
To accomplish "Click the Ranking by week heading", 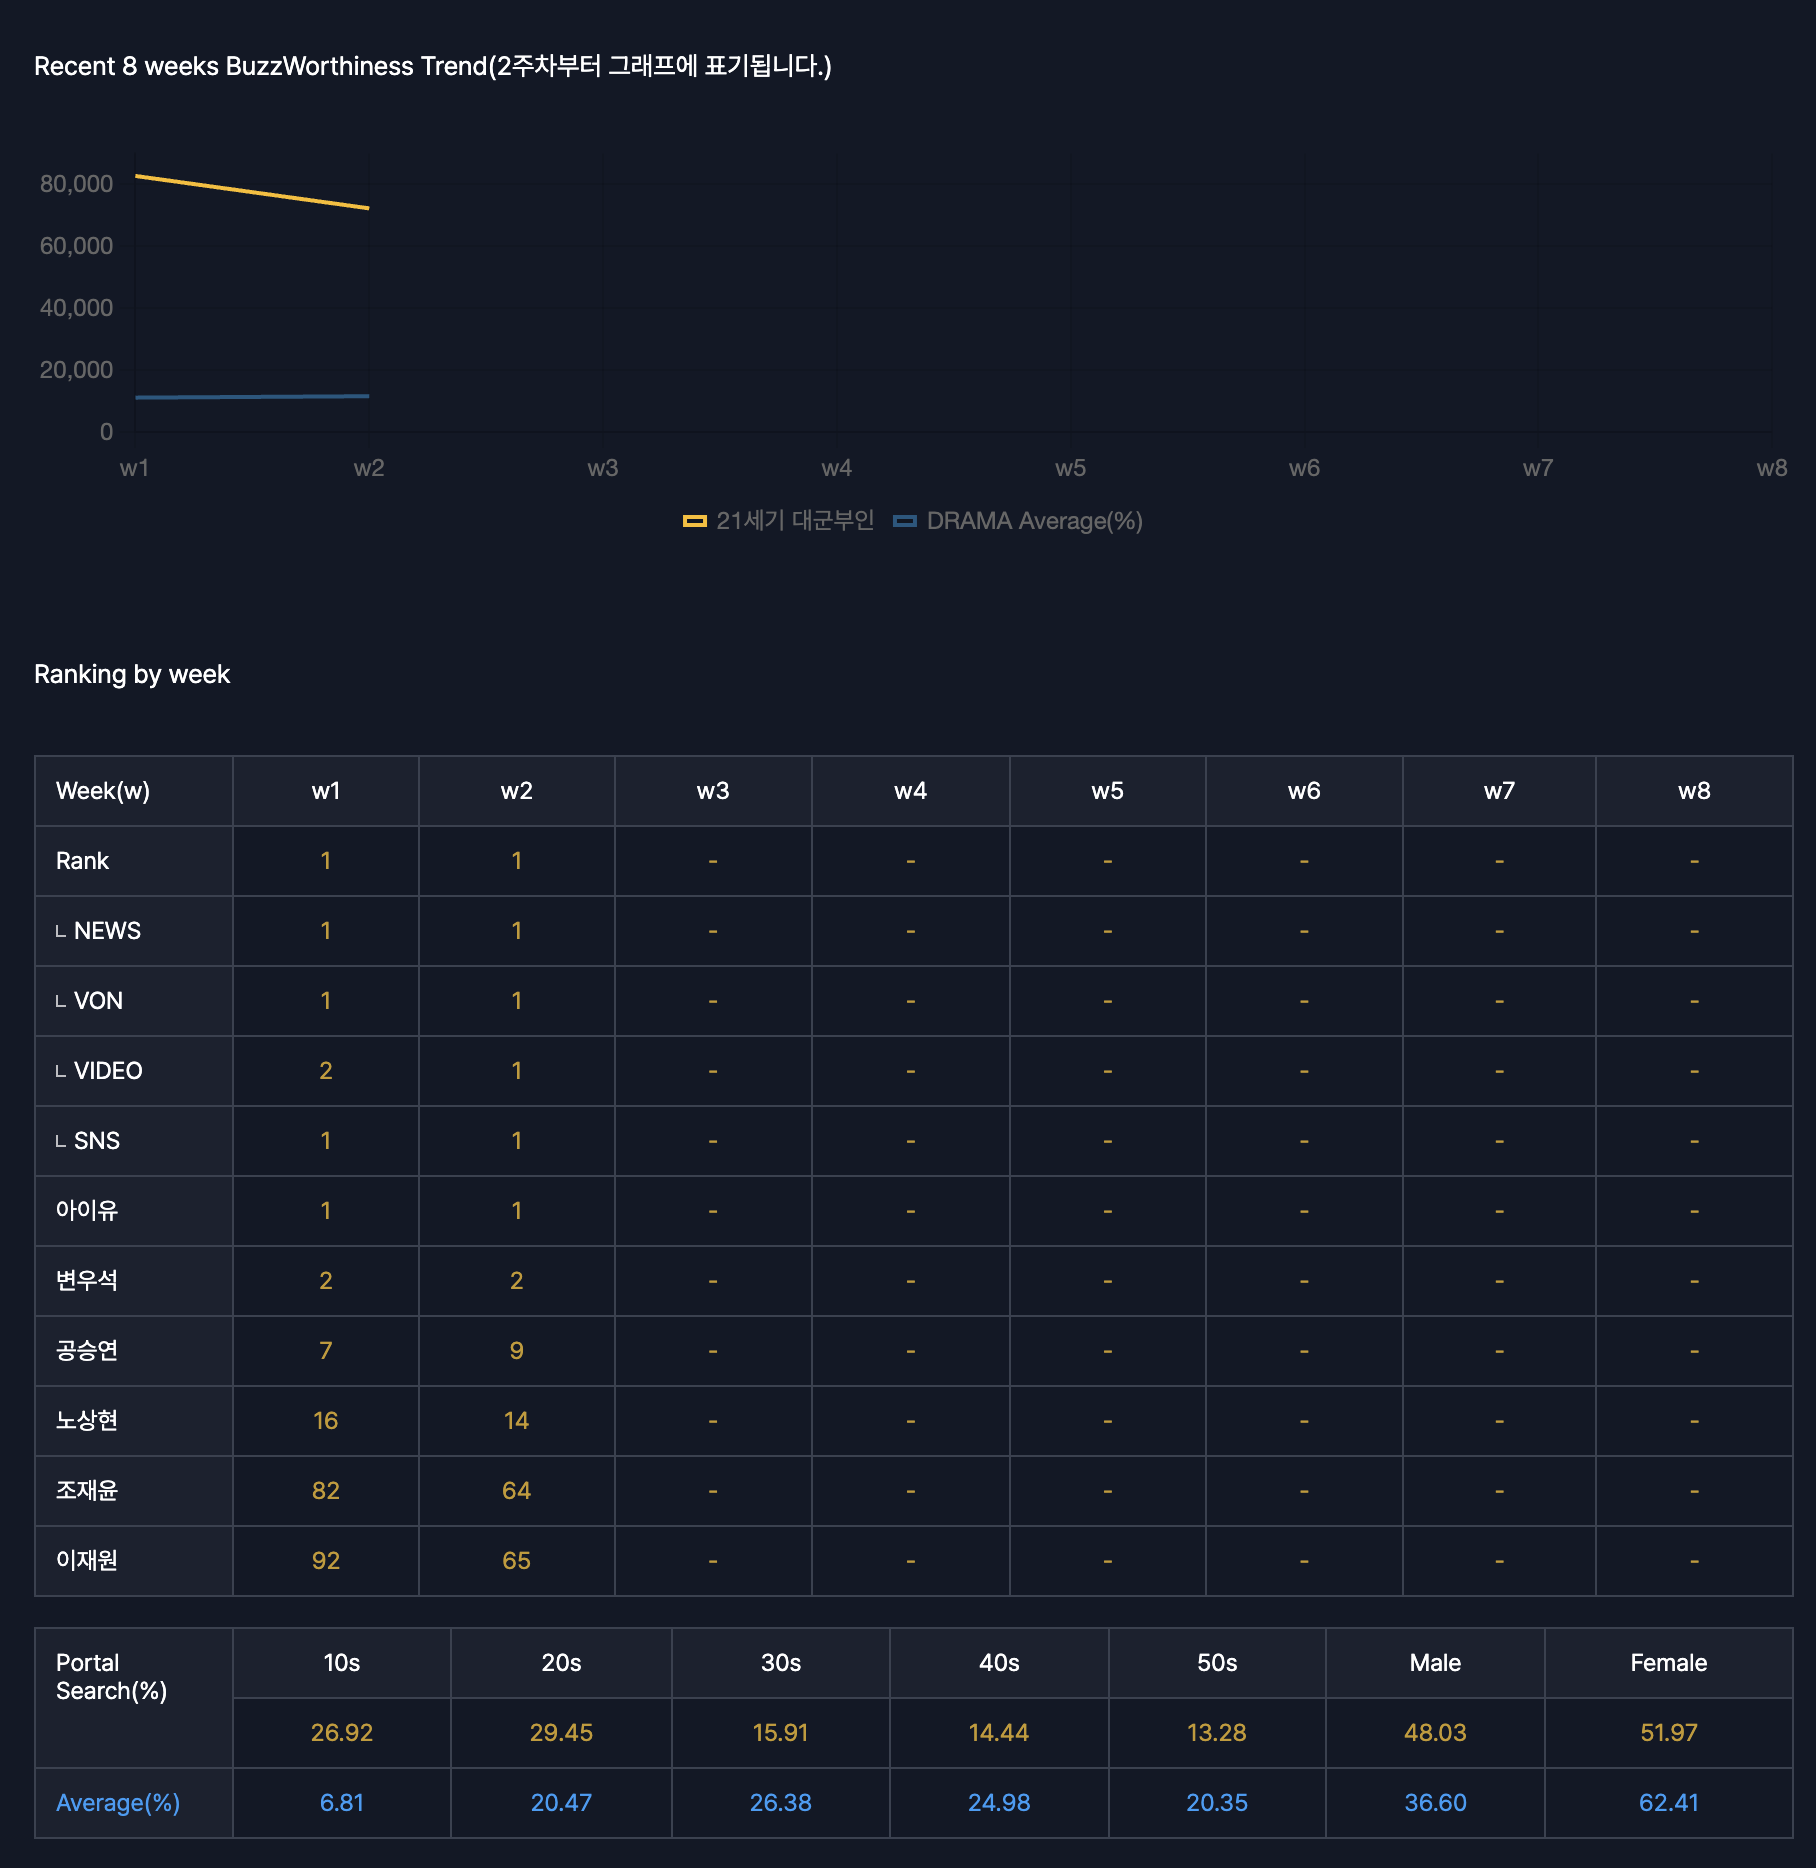I will tap(132, 674).
